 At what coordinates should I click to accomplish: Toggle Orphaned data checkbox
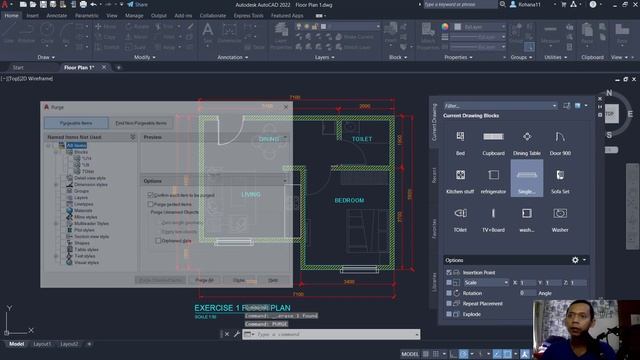pos(158,241)
